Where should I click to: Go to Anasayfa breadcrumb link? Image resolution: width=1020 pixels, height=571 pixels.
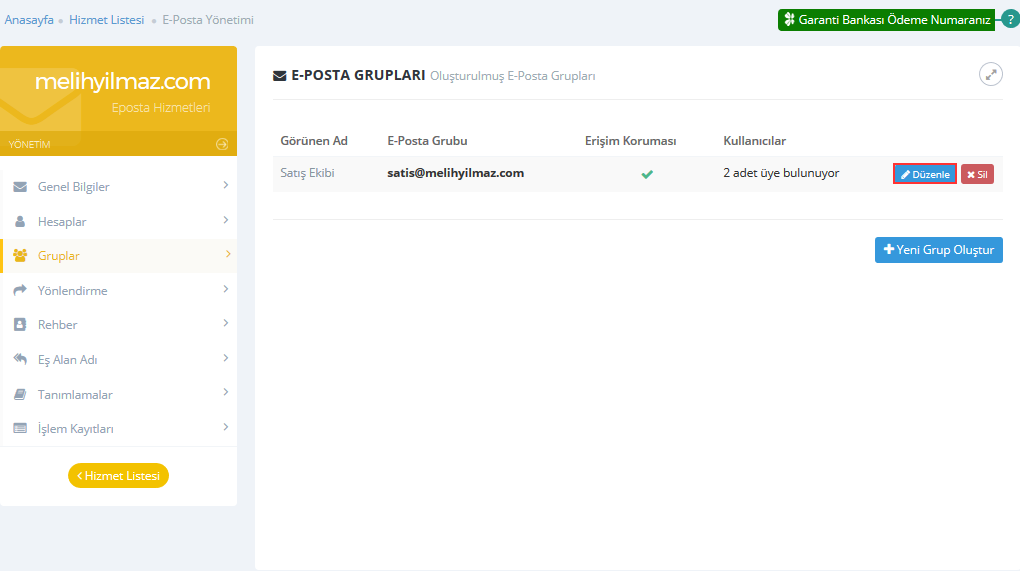pos(29,20)
